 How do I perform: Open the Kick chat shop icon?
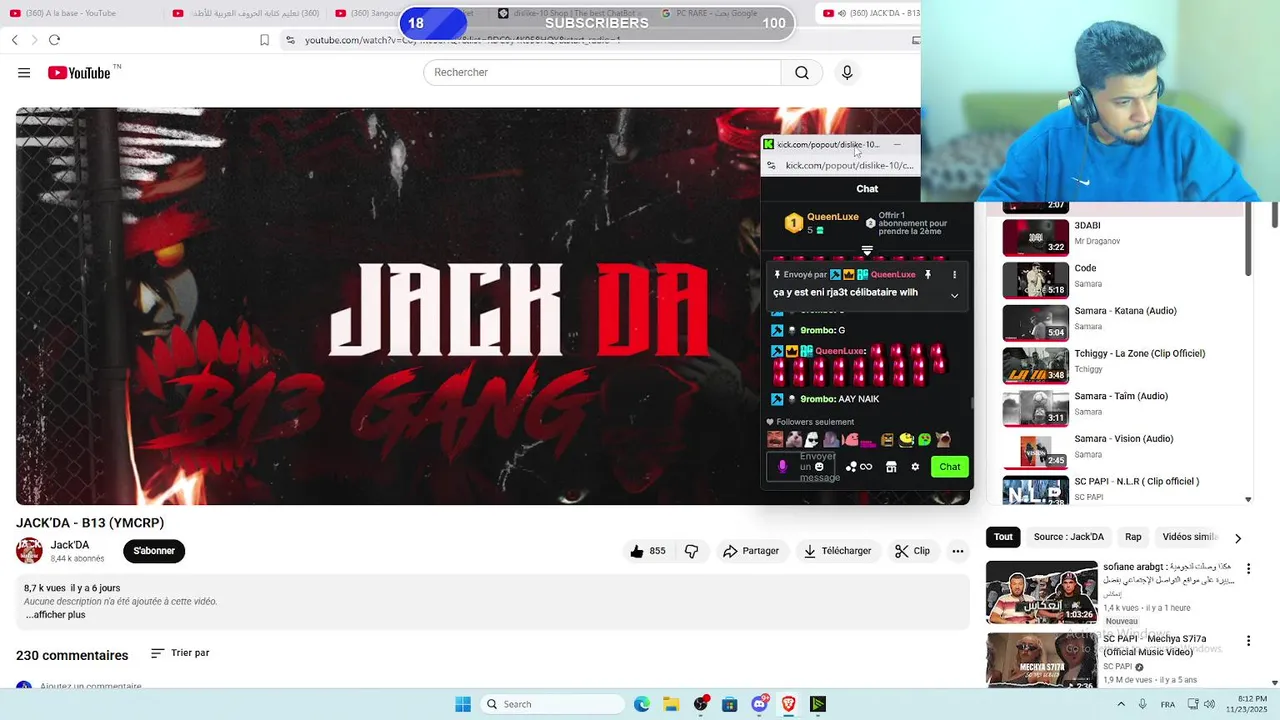click(x=891, y=467)
